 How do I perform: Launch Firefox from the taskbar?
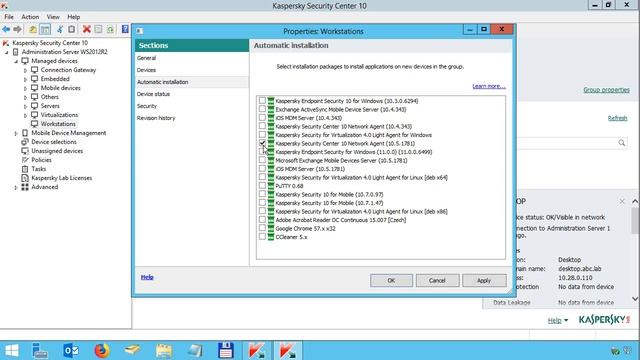[102, 351]
